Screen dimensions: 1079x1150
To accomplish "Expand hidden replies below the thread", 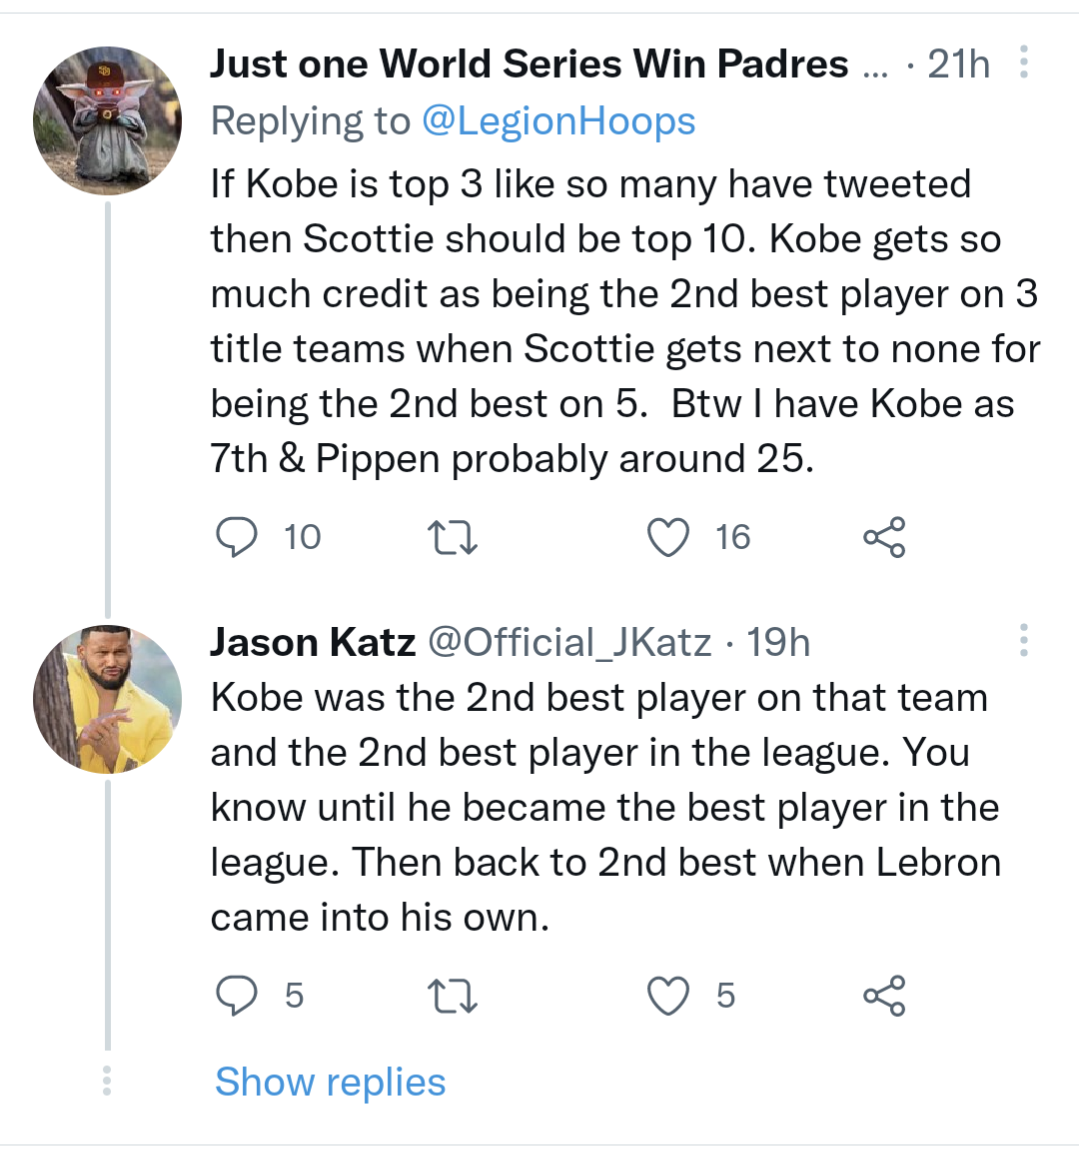I will pyautogui.click(x=330, y=1081).
